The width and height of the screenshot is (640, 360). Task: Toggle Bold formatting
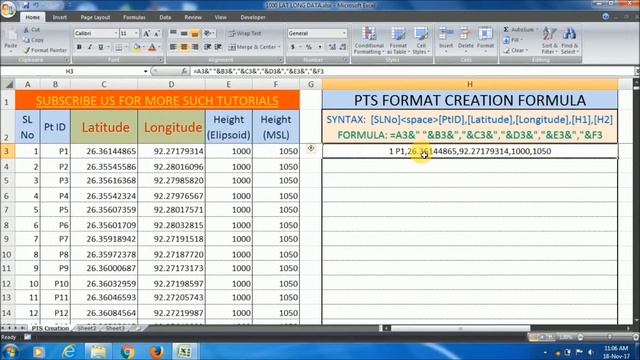[x=79, y=47]
